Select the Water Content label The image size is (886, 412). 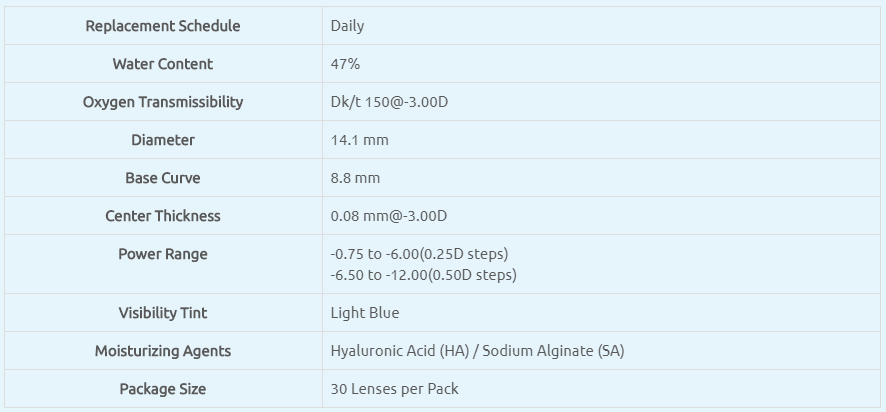163,64
